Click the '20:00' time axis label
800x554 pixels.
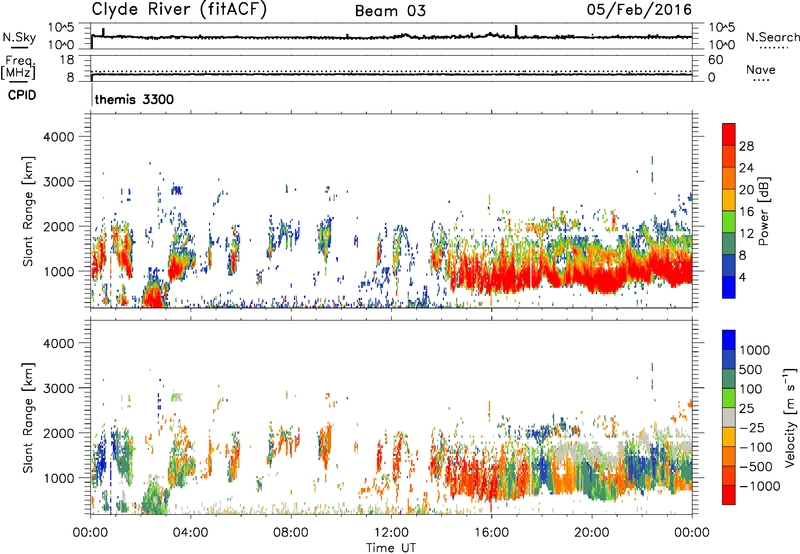click(591, 533)
